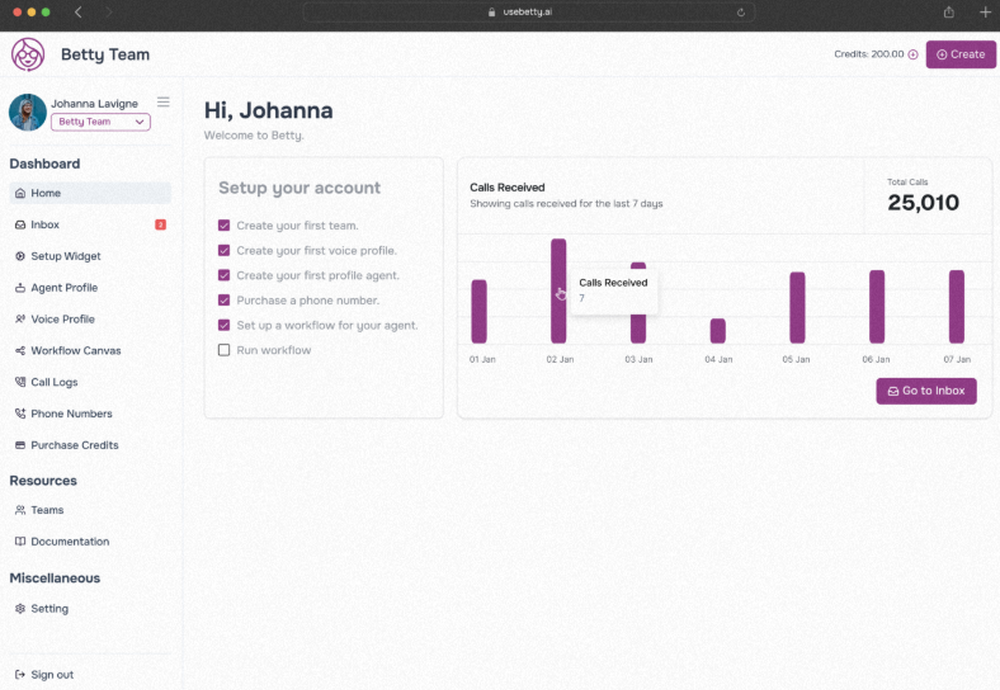Click the 'Hi, Johanna' heading
1000x690 pixels.
pos(268,111)
